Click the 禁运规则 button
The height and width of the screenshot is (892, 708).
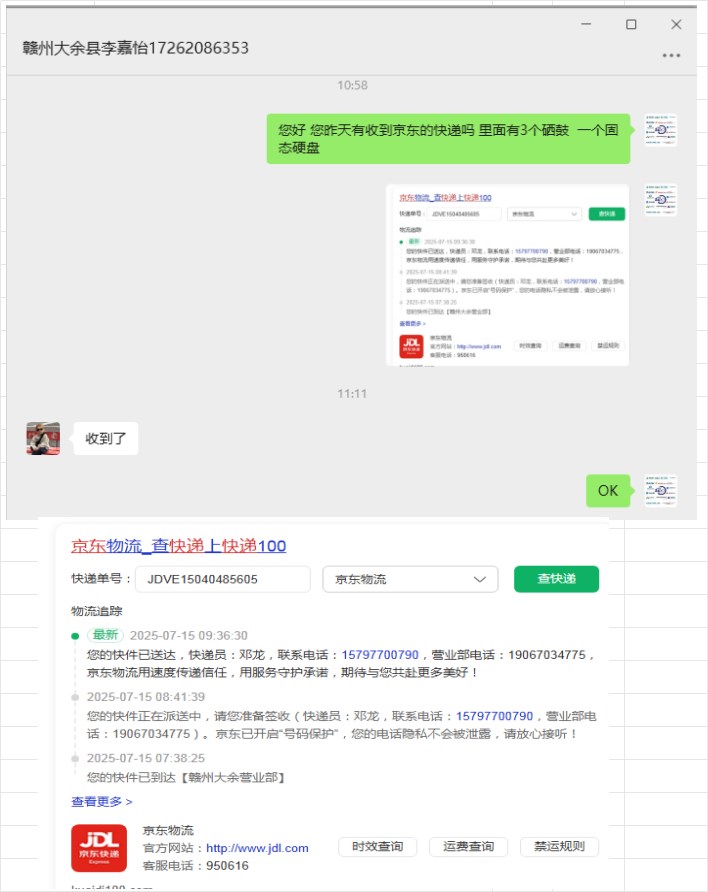pos(560,846)
